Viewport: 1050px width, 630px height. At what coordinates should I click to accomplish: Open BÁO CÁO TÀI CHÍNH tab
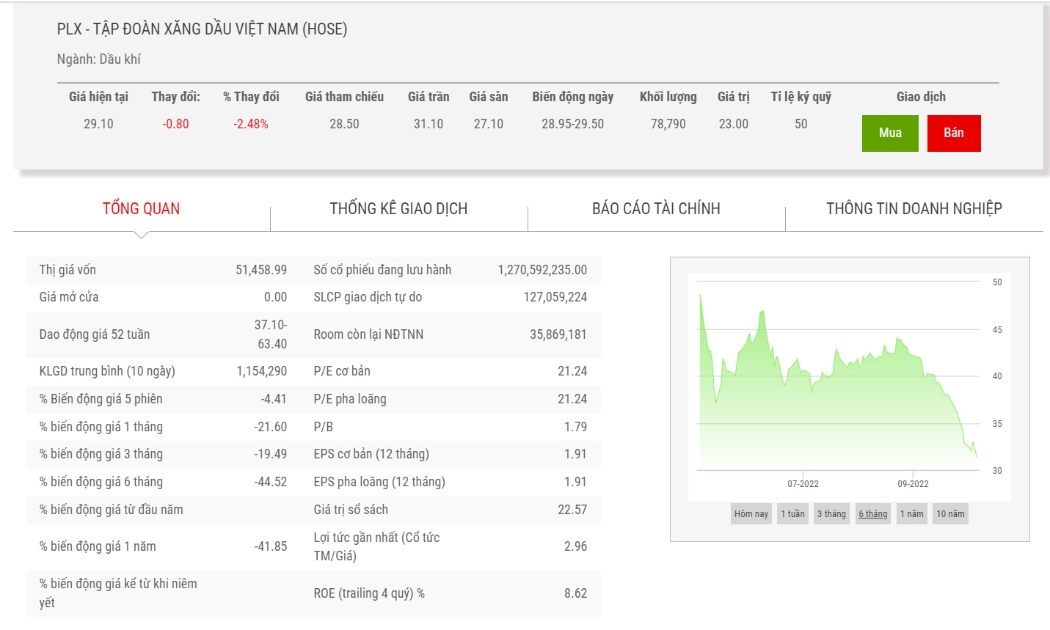point(656,209)
